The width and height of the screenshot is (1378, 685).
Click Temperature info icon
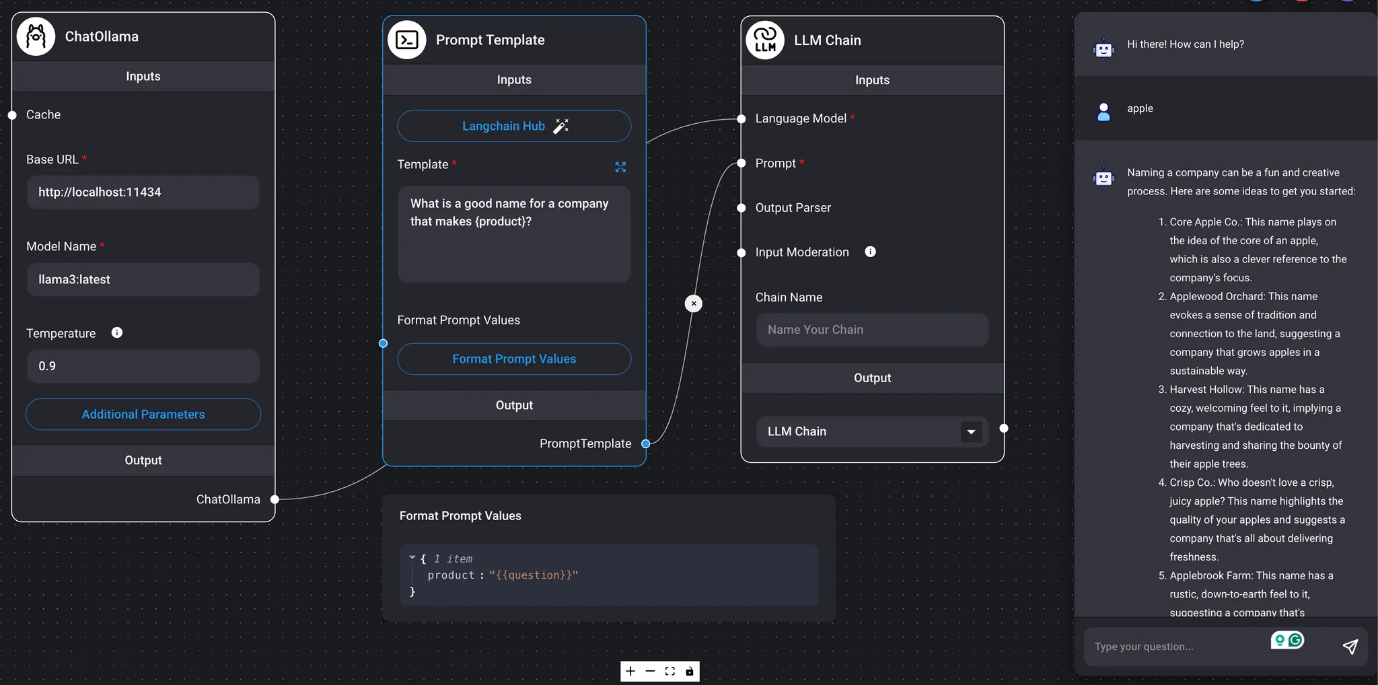coord(117,333)
